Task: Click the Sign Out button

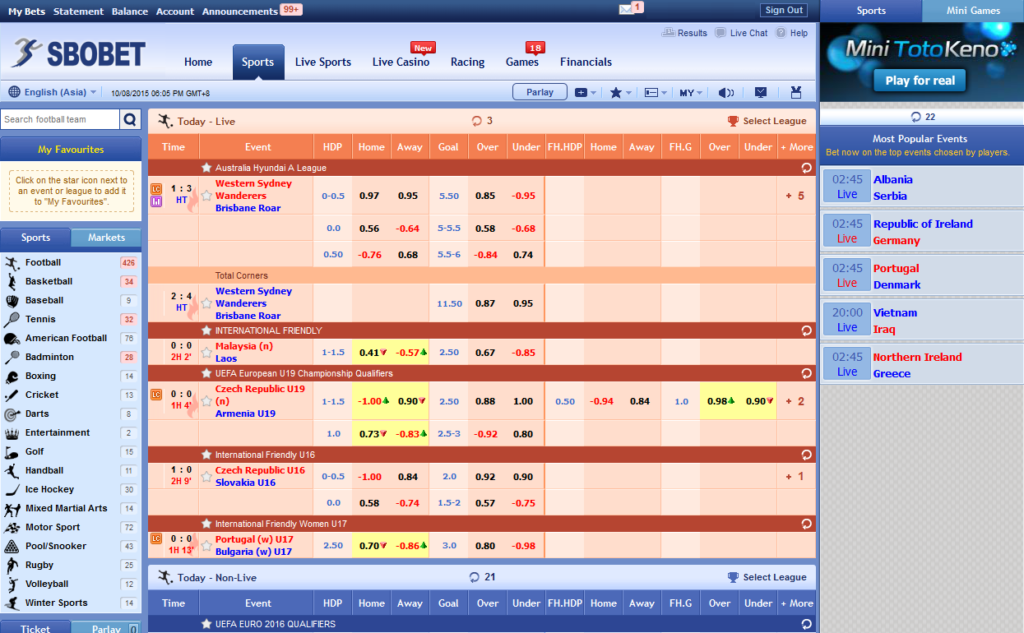Action: coord(783,10)
